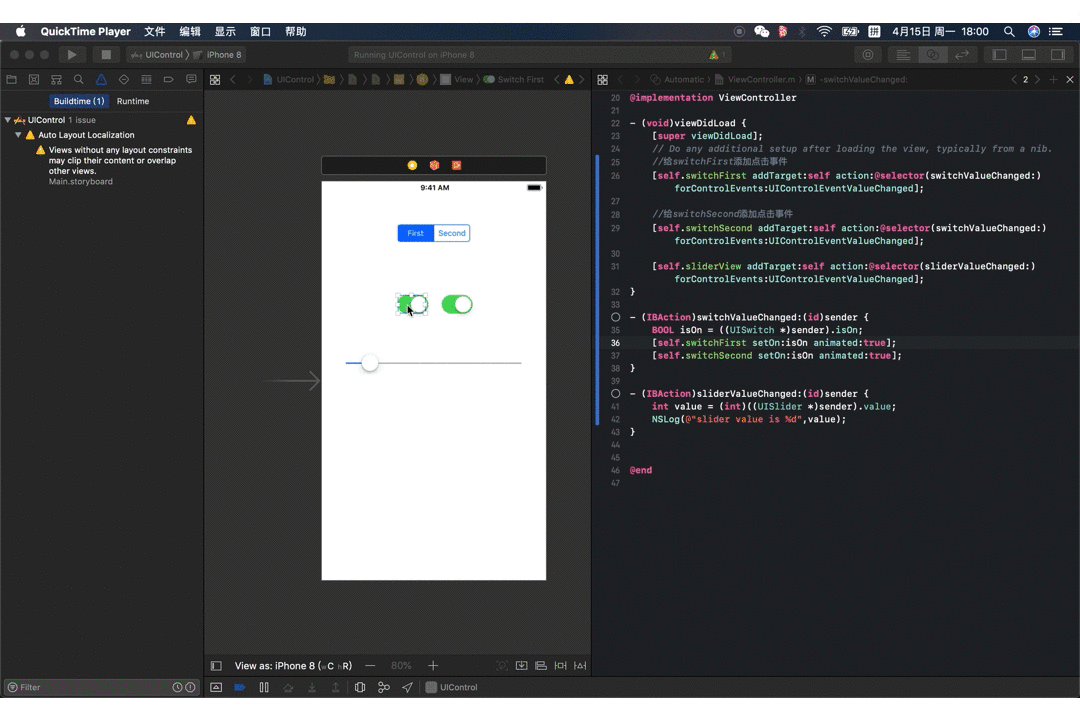Click Debug View Hierarchy icon

(x=360, y=688)
